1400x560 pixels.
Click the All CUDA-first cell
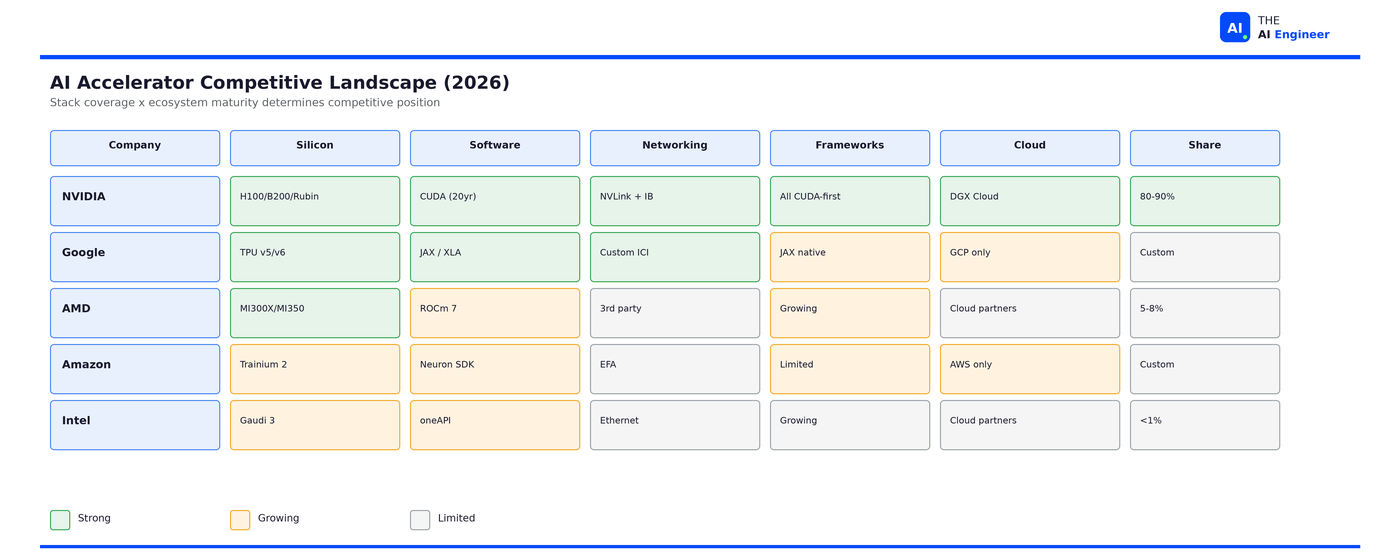[x=850, y=201]
